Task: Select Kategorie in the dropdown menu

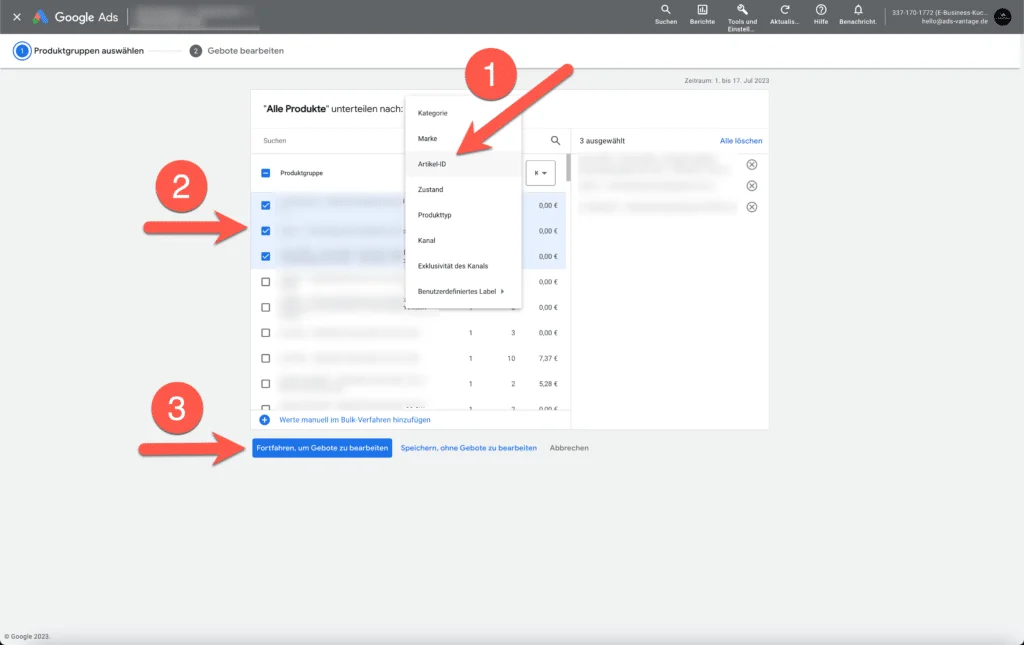Action: point(463,113)
